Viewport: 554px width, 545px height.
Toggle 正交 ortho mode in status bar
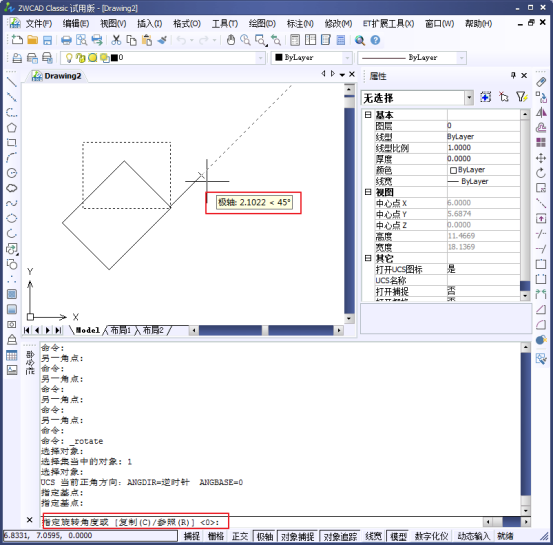click(240, 536)
